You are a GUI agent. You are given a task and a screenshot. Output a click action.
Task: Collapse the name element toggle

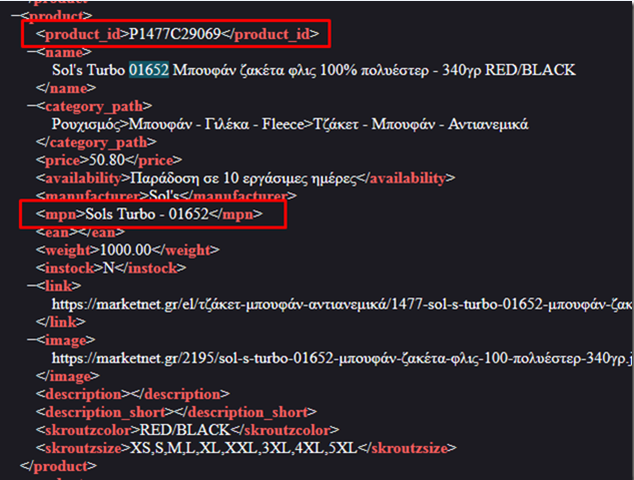click(32, 52)
